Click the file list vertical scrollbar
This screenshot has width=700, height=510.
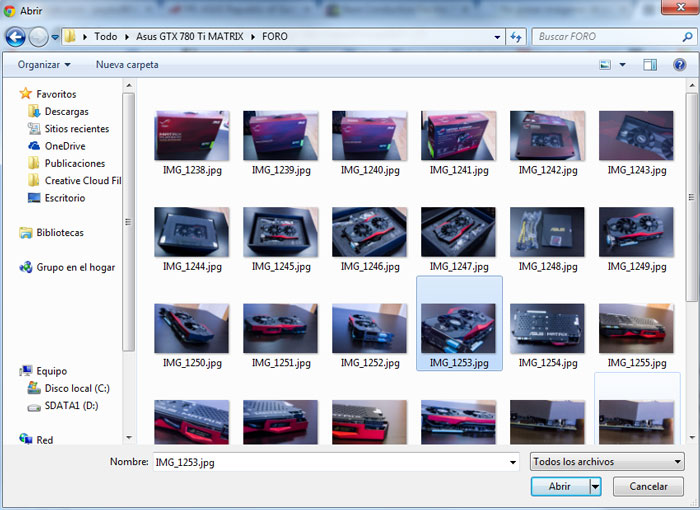[x=692, y=200]
